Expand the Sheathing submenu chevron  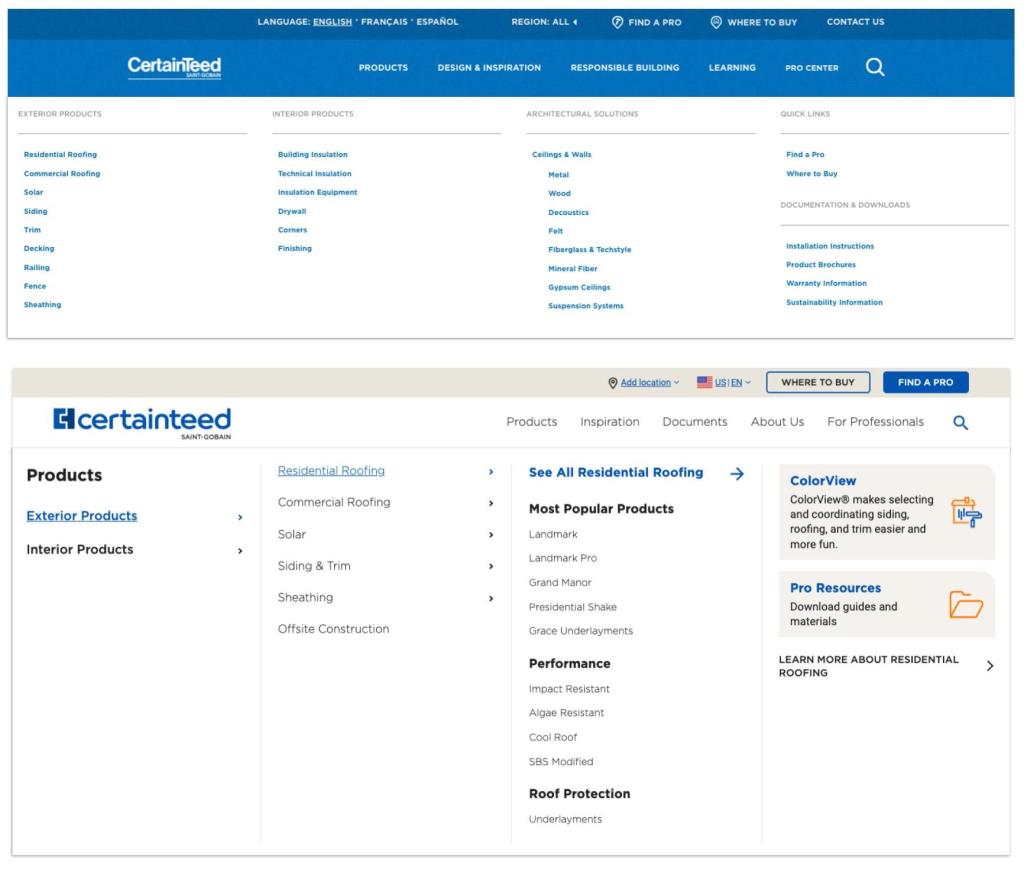(490, 598)
